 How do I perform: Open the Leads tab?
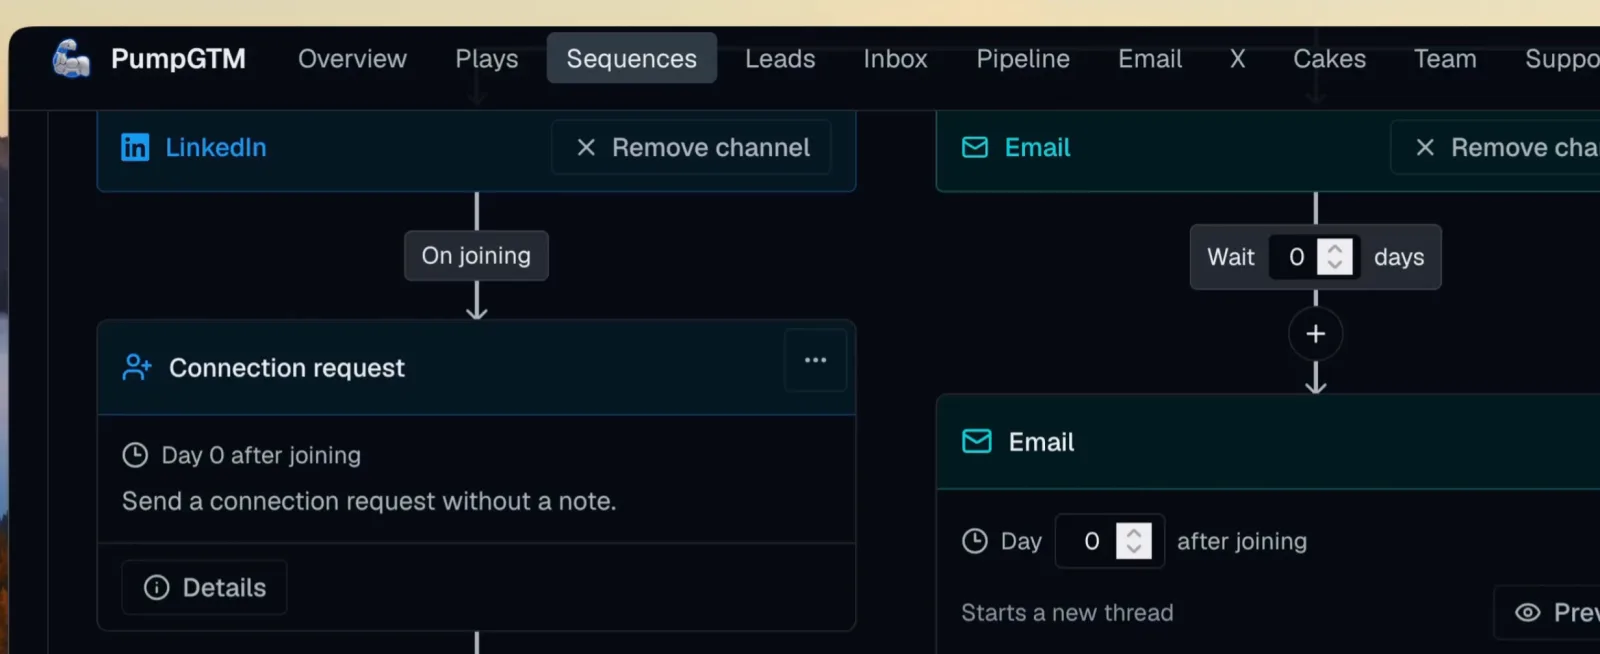(780, 59)
